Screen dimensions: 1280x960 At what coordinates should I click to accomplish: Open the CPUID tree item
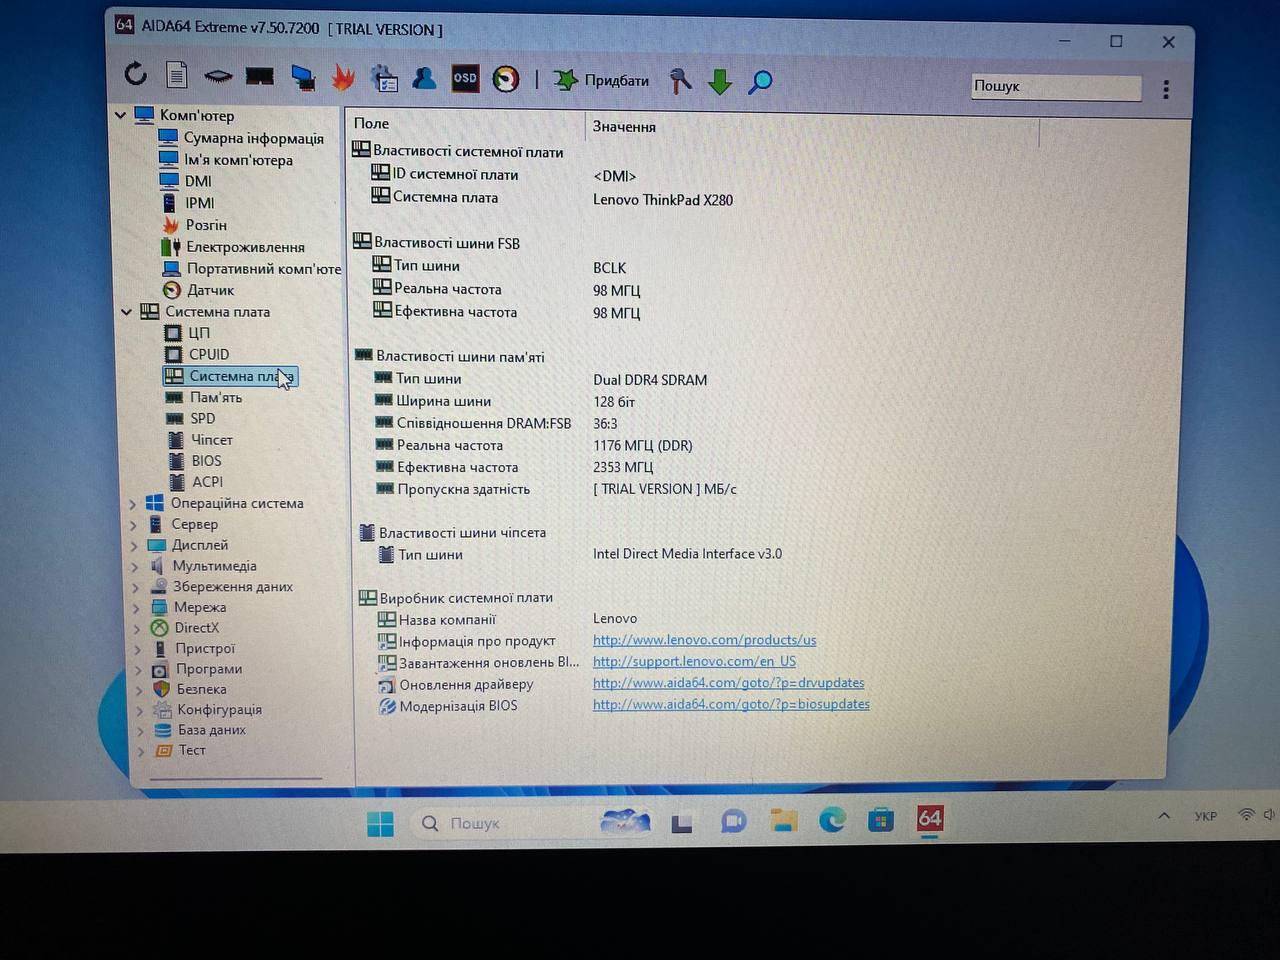(209, 354)
